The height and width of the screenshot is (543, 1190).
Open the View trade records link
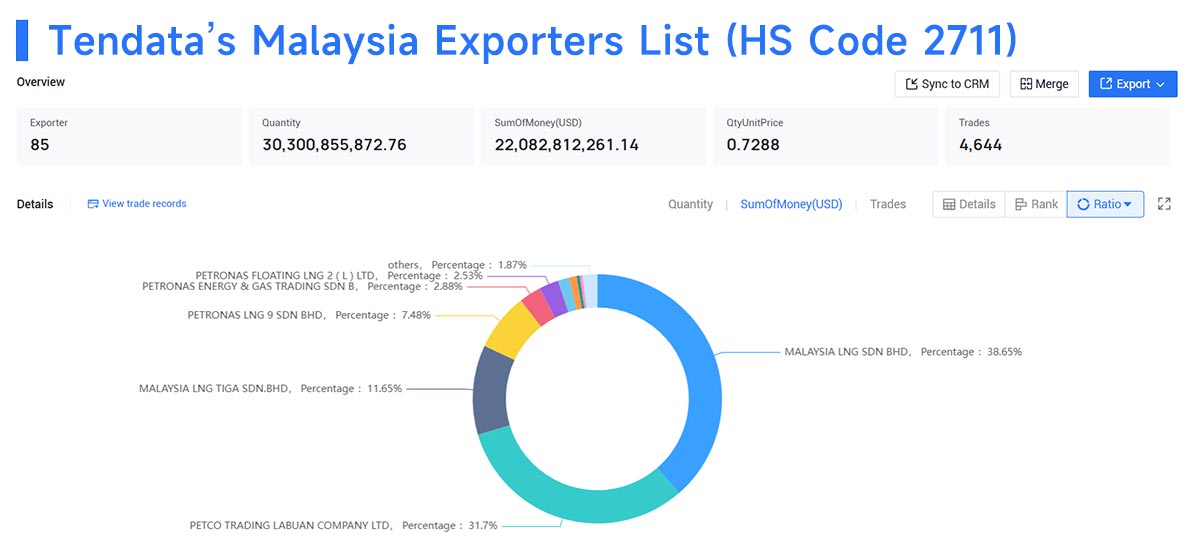143,204
